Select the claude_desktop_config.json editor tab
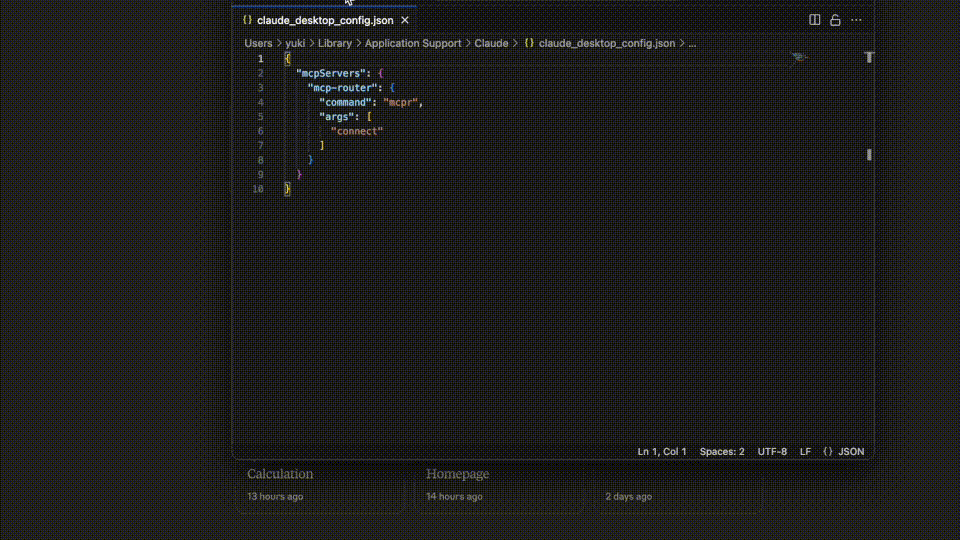 [324, 20]
